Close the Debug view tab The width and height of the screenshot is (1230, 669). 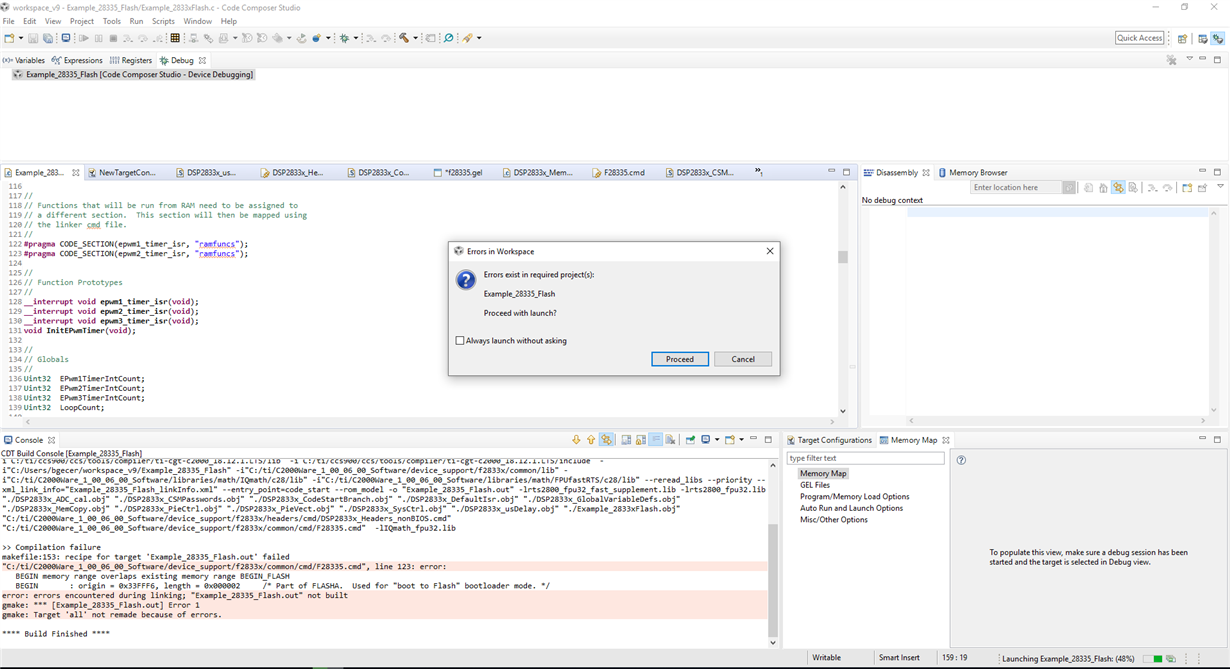click(202, 60)
